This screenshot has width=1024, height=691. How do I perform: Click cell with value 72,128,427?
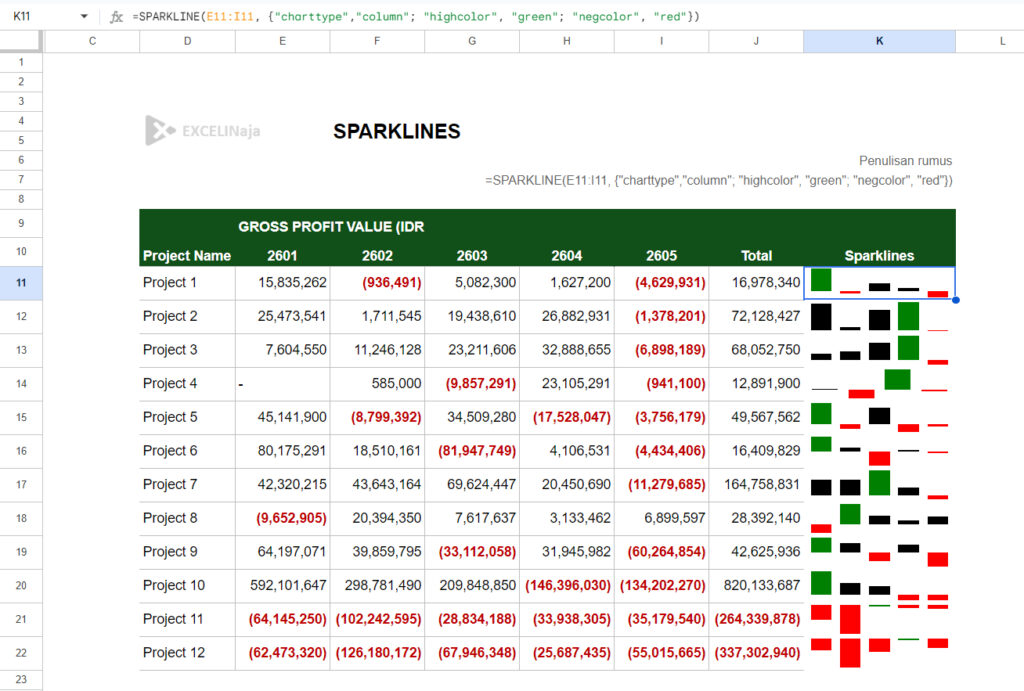tap(756, 316)
